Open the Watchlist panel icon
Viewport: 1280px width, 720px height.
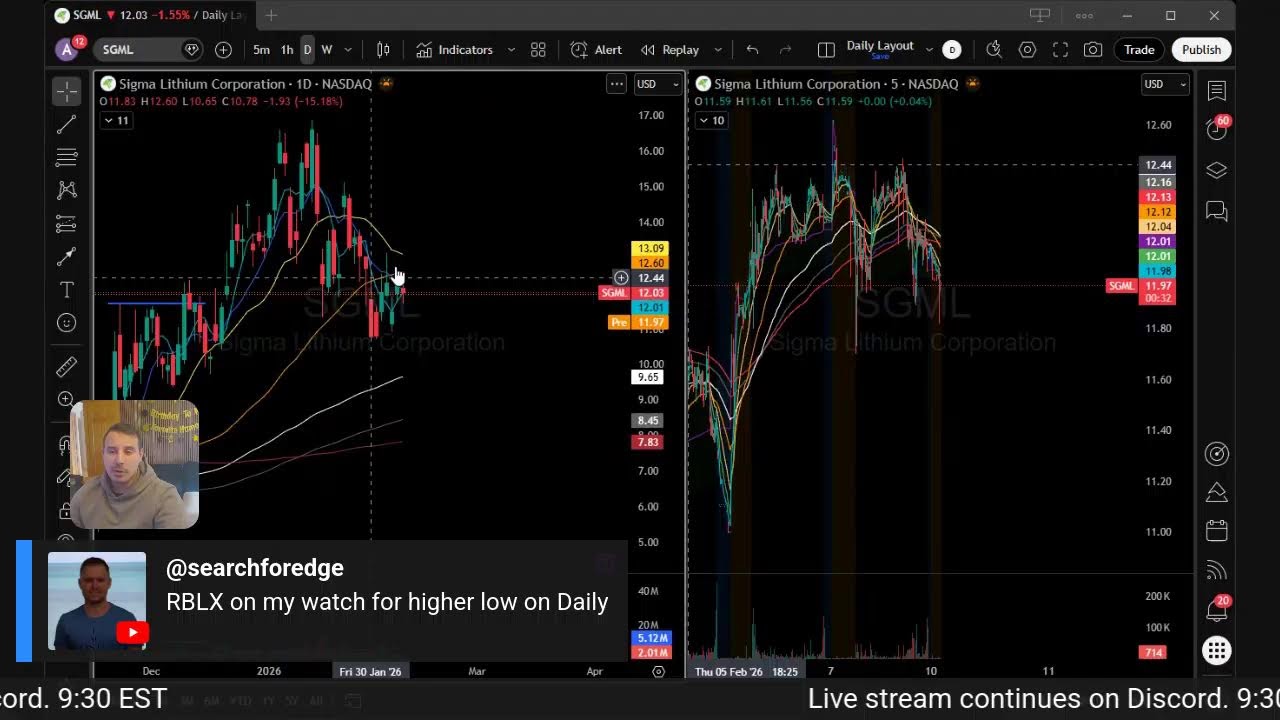point(1217,91)
